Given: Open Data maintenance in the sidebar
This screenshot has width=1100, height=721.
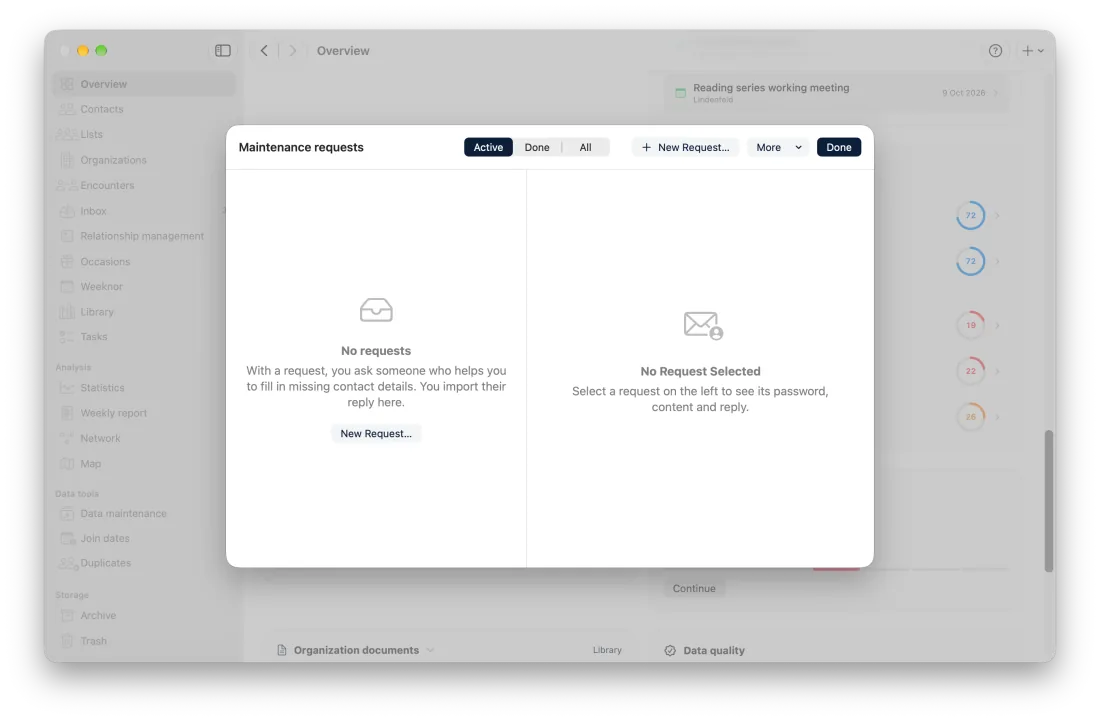Looking at the screenshot, I should [144, 513].
